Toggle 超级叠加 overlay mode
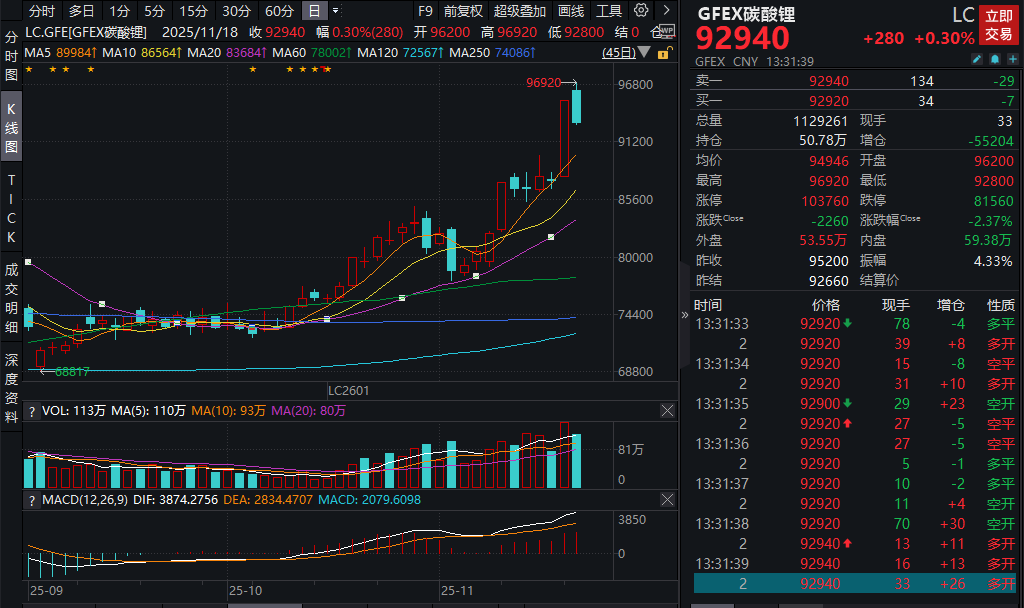Image resolution: width=1024 pixels, height=608 pixels. 520,11
